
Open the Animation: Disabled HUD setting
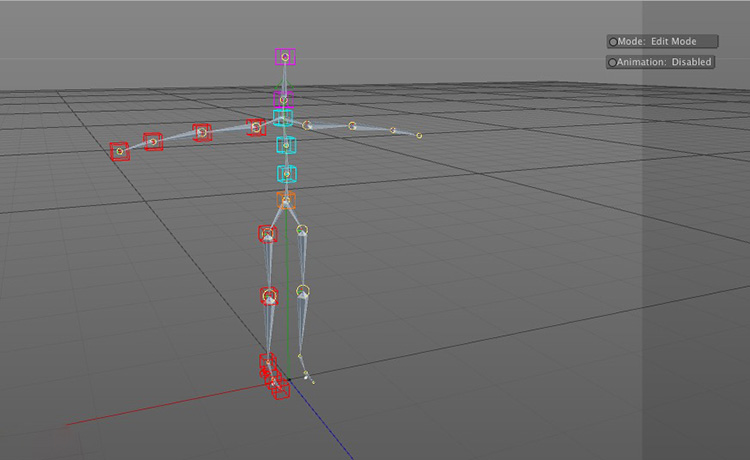coord(661,62)
